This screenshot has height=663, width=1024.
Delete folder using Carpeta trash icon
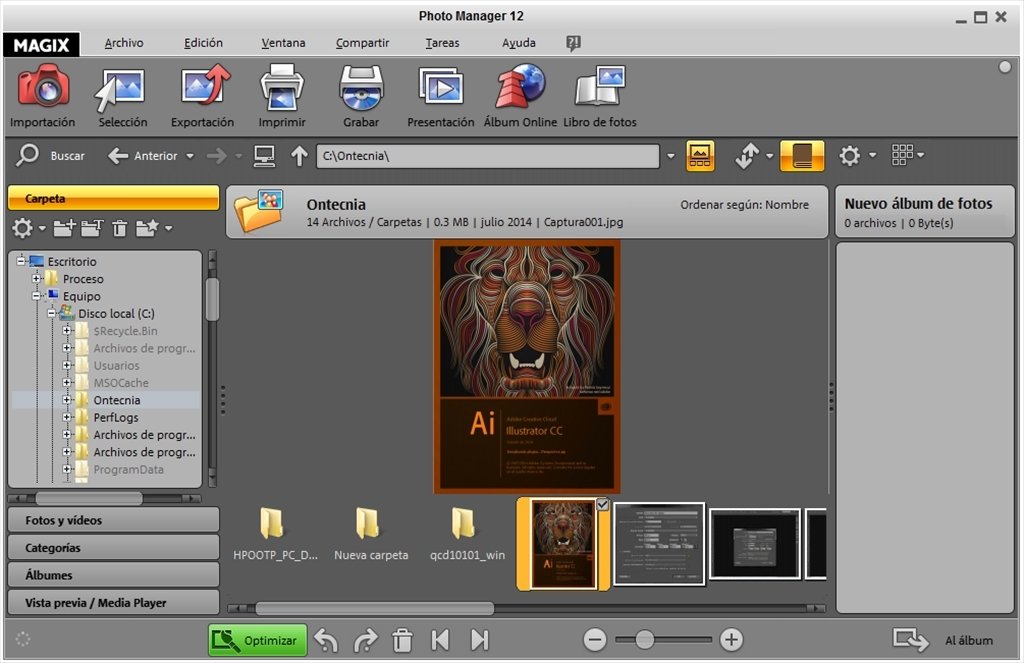click(x=120, y=228)
